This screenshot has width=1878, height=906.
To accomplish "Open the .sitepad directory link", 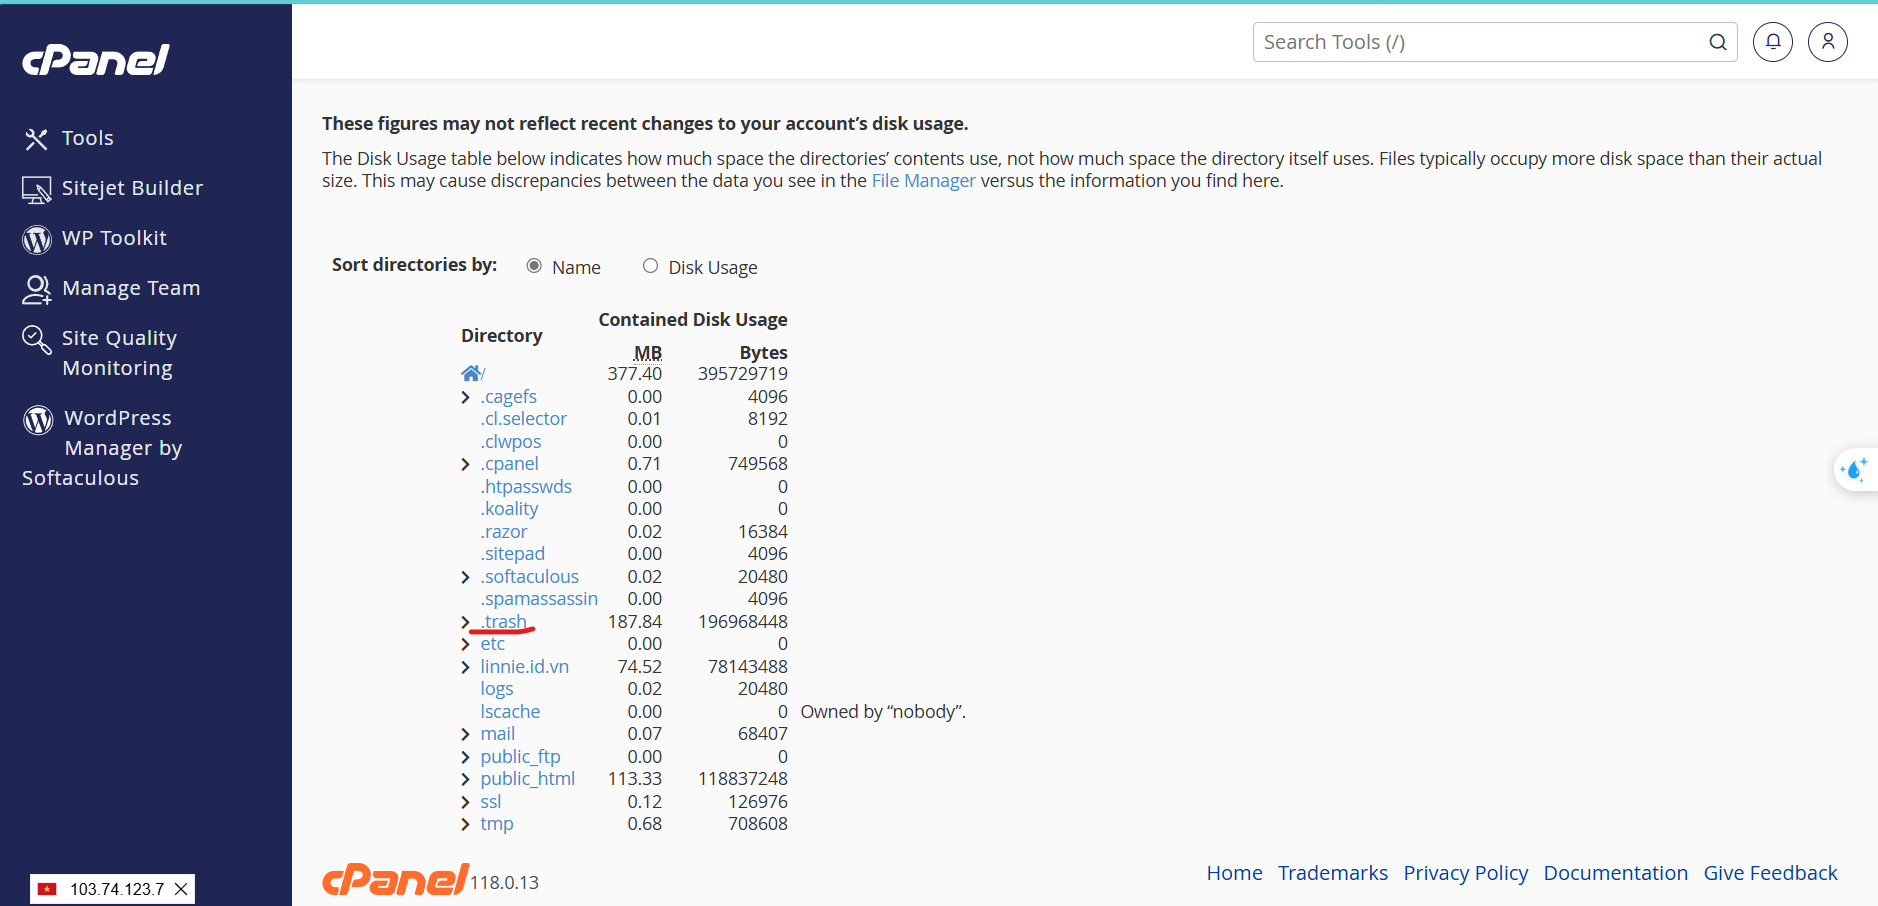I will point(512,554).
